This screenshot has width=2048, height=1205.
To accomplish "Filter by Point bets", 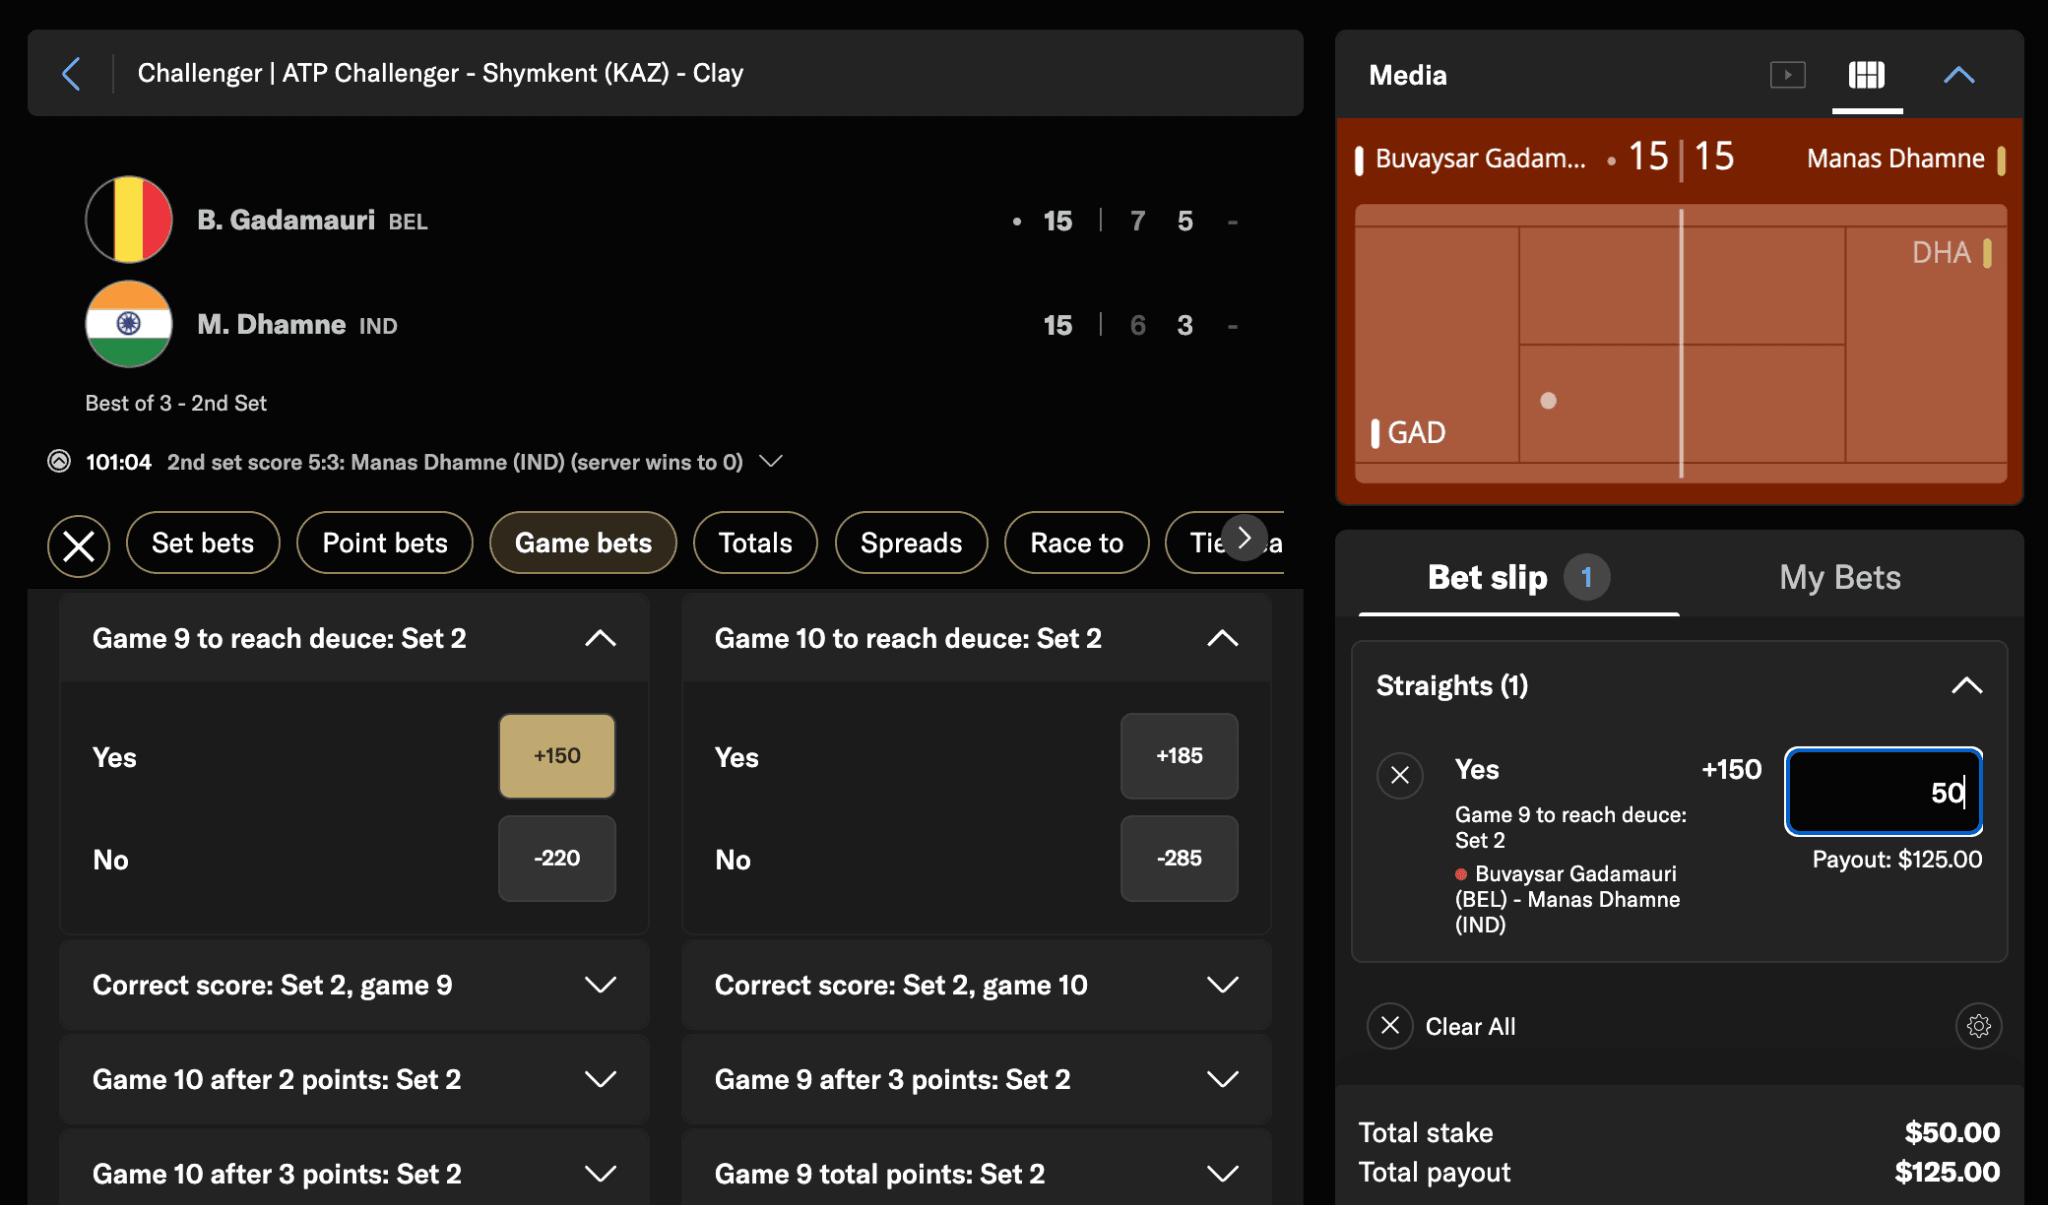I will click(x=385, y=543).
